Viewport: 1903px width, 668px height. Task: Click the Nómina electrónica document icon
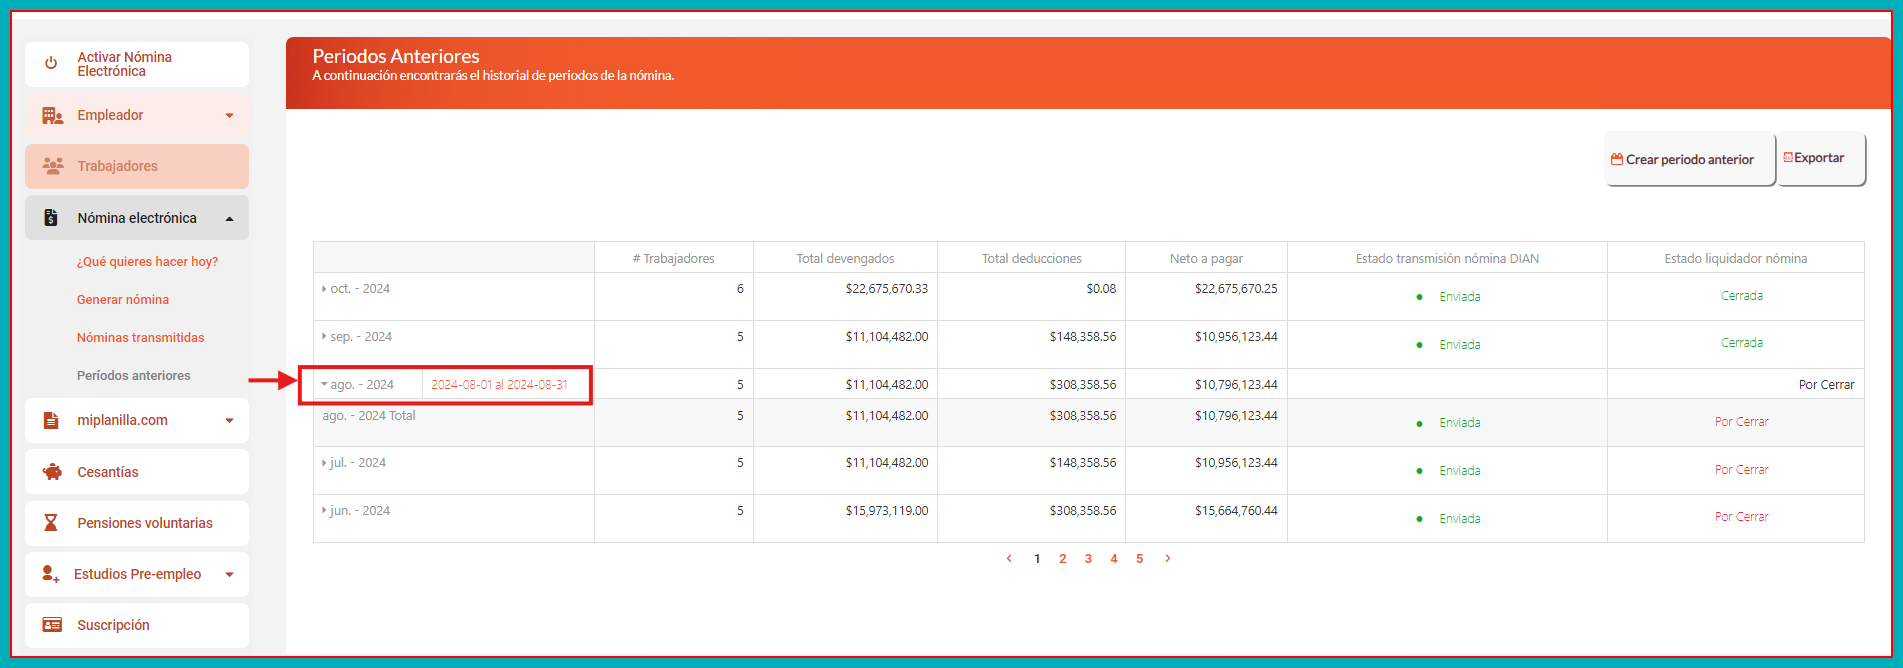[x=51, y=217]
